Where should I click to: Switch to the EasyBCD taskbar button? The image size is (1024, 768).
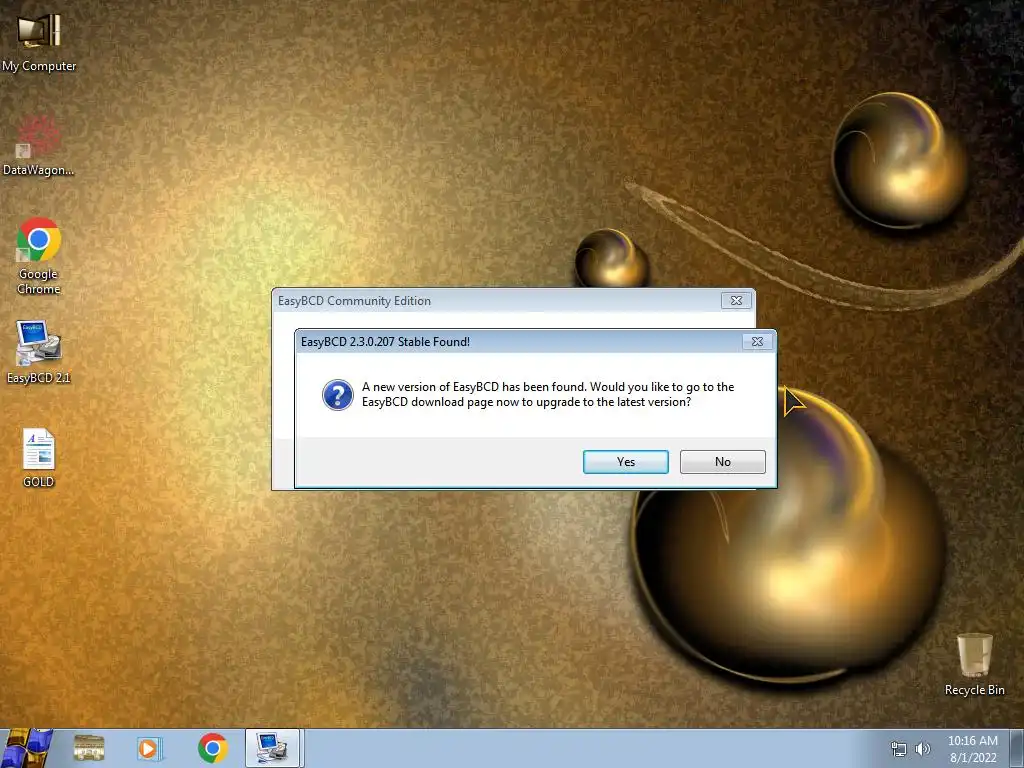272,748
